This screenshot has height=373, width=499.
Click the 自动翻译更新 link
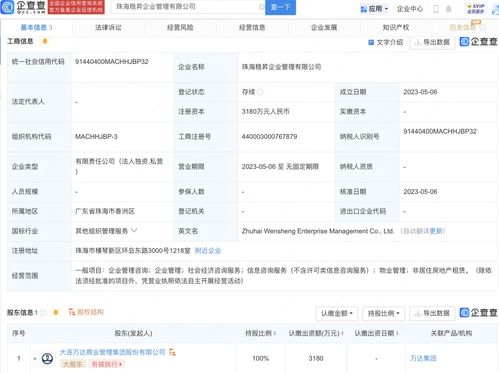pyautogui.click(x=423, y=231)
